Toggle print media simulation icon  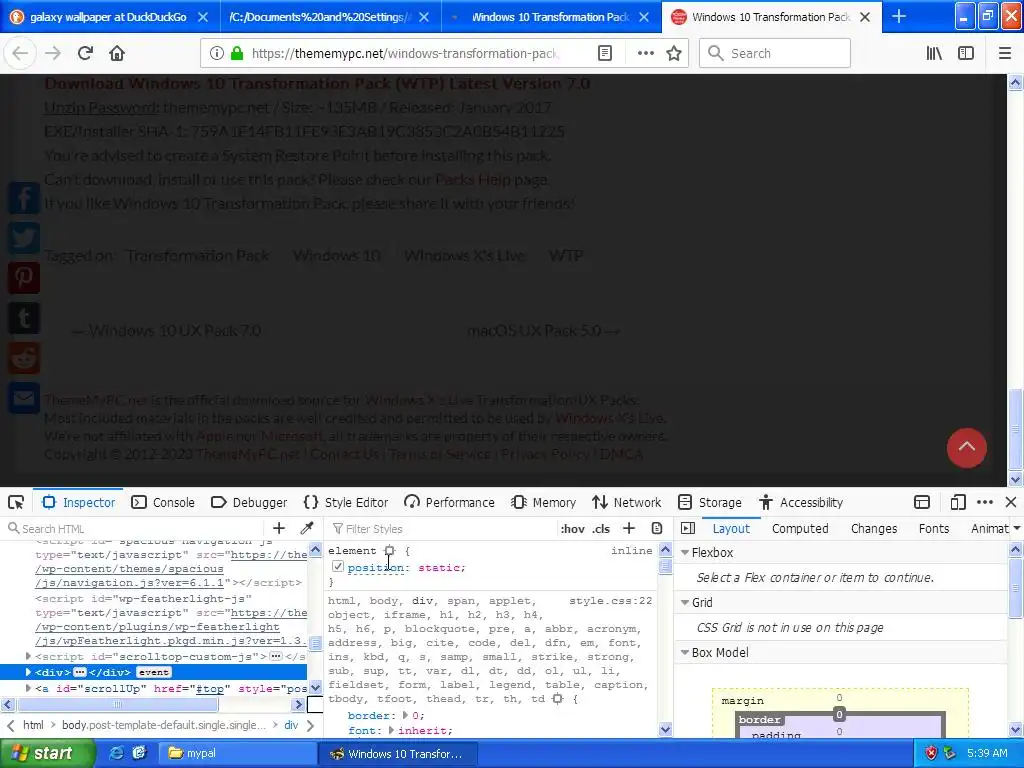657,528
